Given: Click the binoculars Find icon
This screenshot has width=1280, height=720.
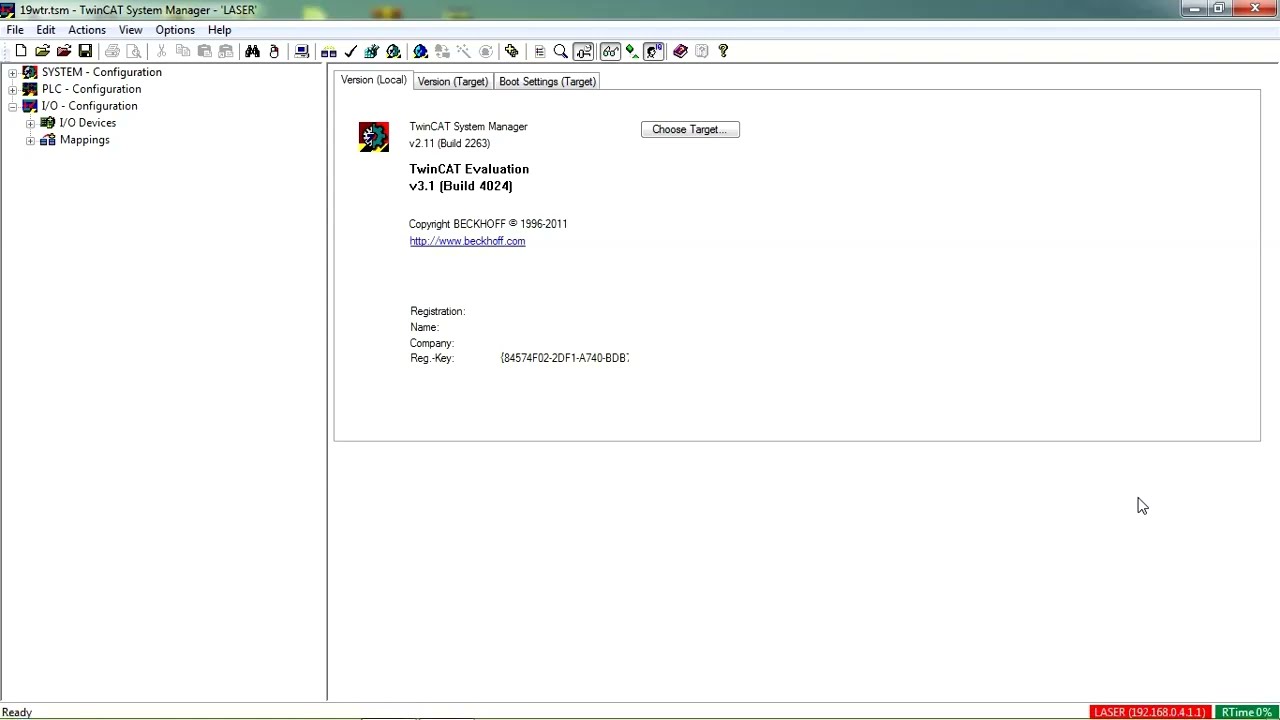Looking at the screenshot, I should pyautogui.click(x=252, y=51).
